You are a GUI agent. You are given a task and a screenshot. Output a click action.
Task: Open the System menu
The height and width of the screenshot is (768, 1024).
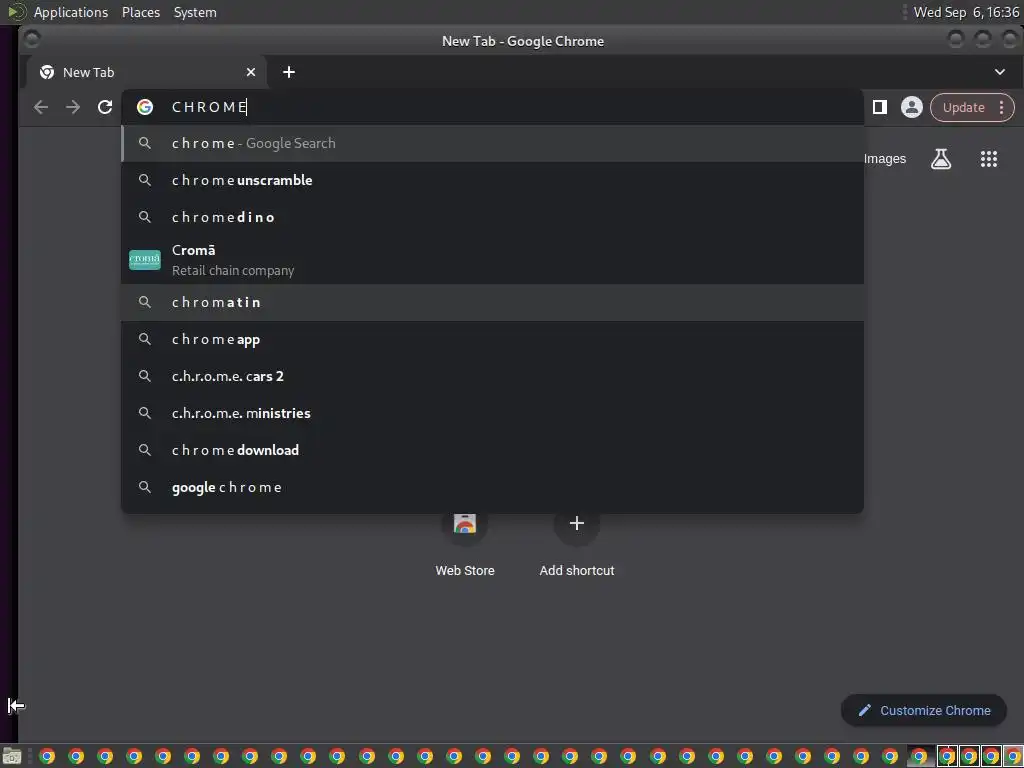point(195,12)
